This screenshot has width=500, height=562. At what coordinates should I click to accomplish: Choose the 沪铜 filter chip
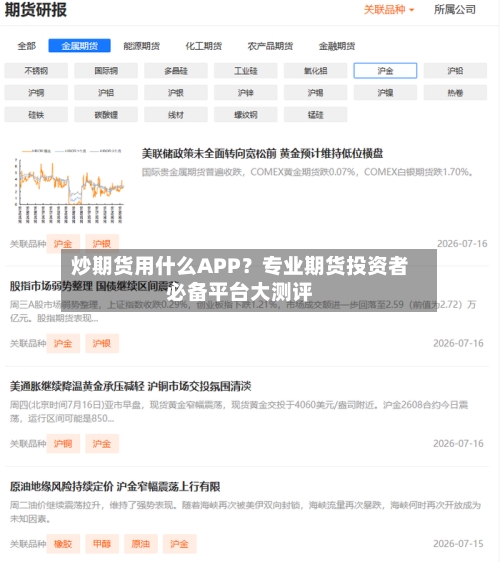click(x=36, y=93)
